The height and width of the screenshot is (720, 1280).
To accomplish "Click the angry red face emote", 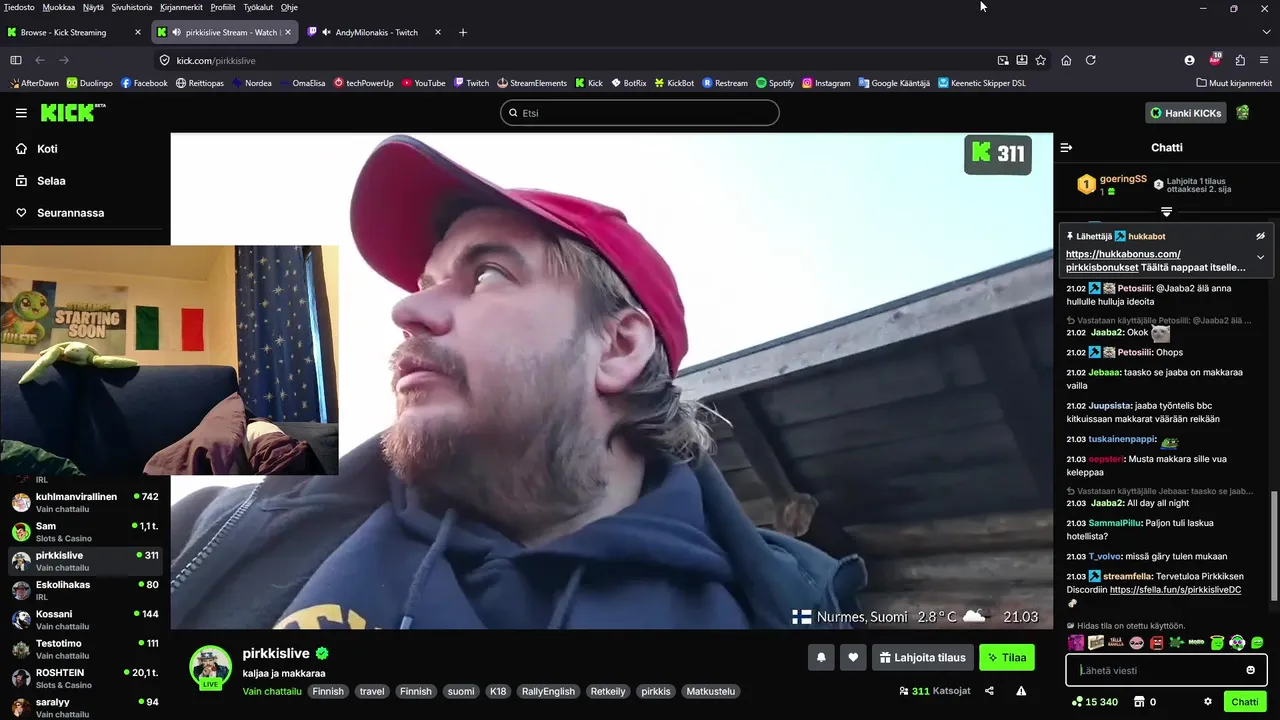I will [1157, 643].
